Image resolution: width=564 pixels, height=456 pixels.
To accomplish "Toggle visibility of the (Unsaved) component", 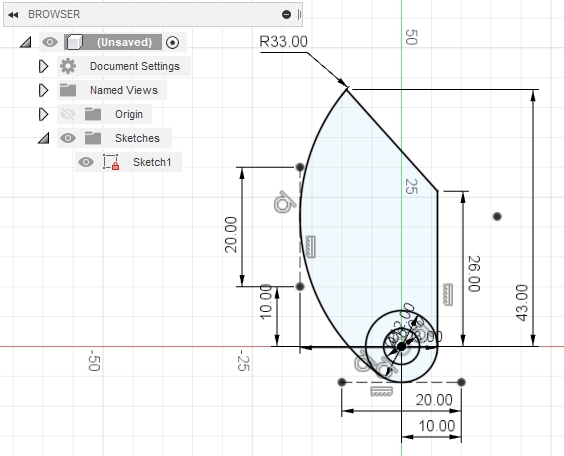I will [x=50, y=42].
